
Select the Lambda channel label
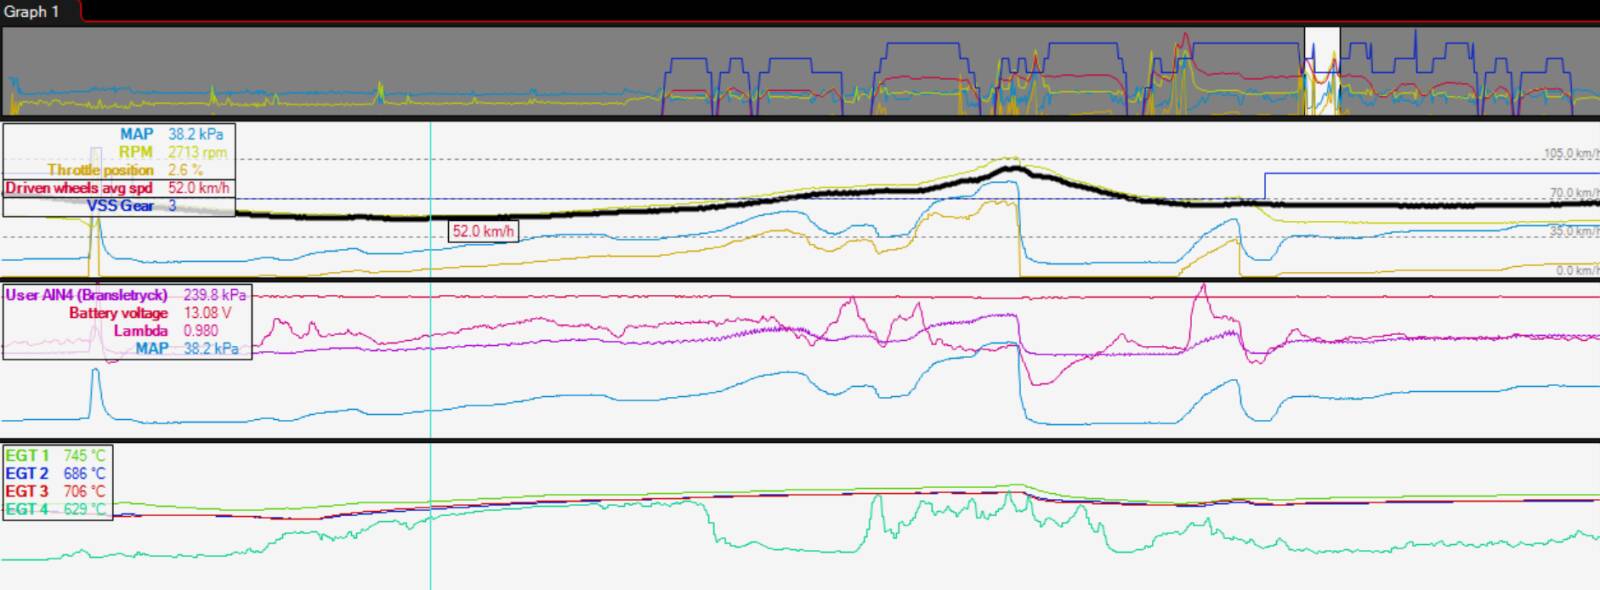click(x=140, y=331)
